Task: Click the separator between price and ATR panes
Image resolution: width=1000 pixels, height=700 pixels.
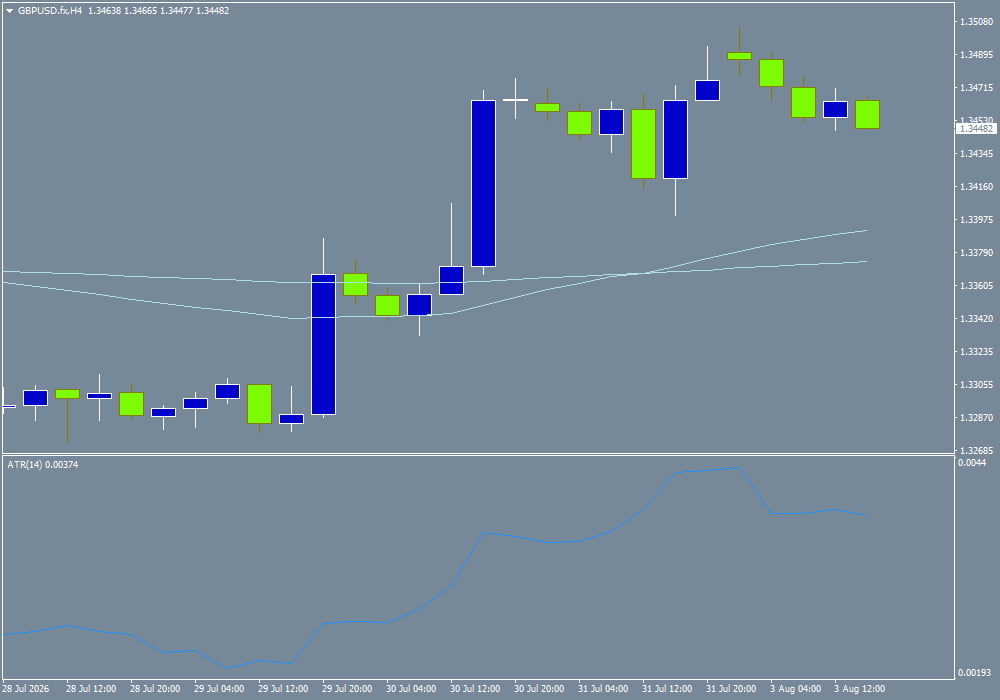Action: tap(478, 455)
